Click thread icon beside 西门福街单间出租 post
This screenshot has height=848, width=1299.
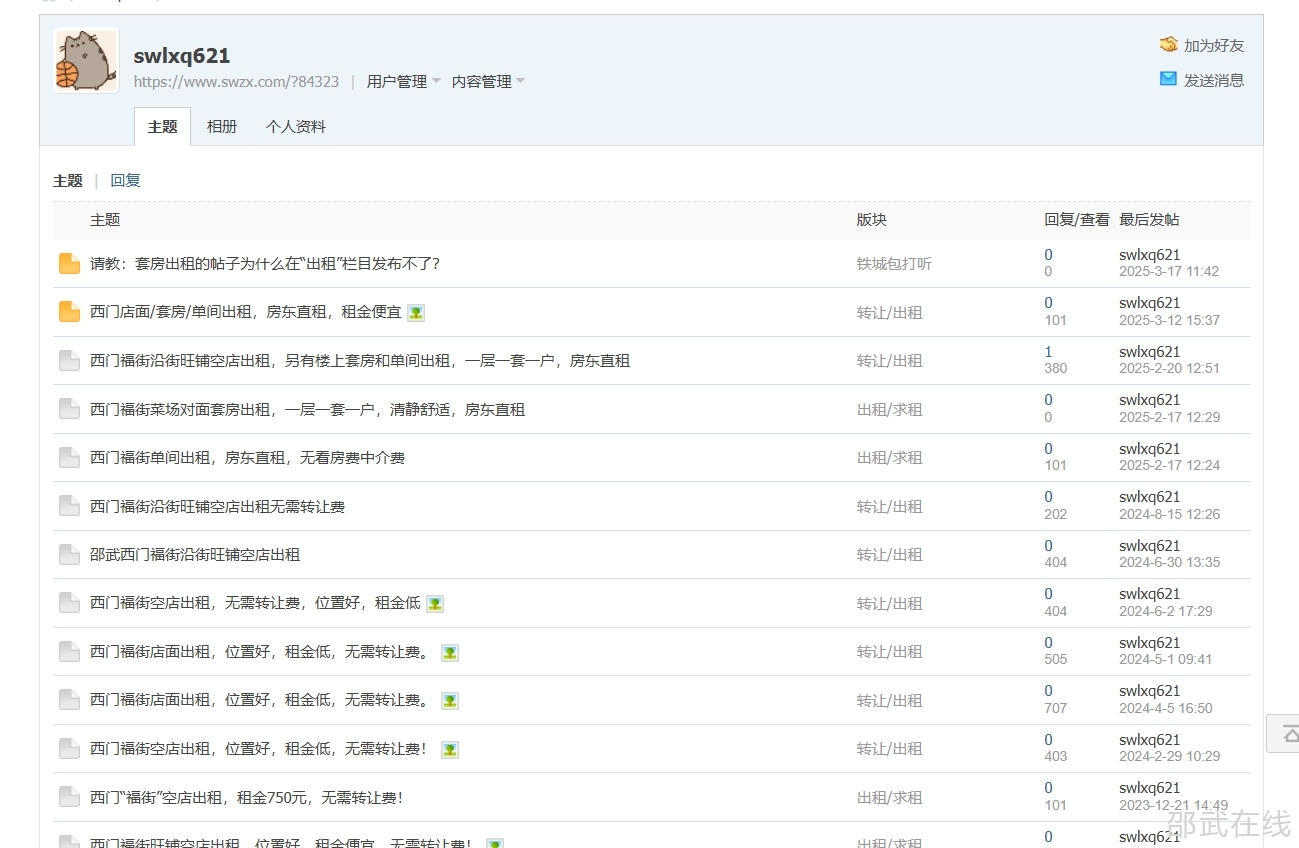(x=69, y=458)
